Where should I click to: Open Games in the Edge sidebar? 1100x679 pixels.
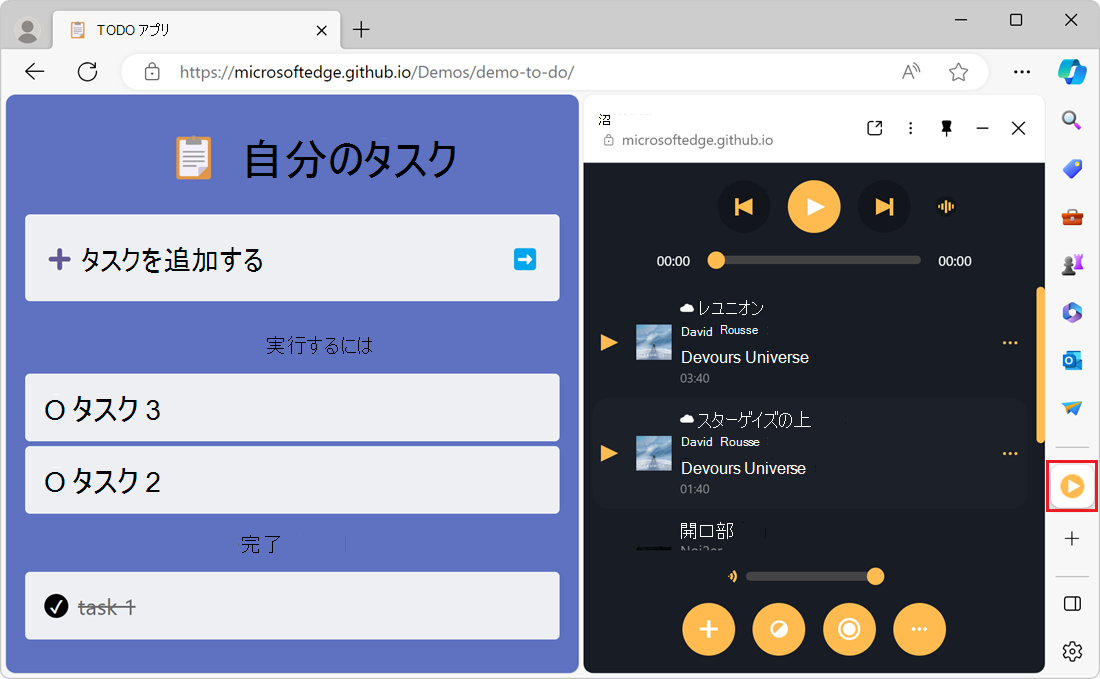pyautogui.click(x=1072, y=264)
